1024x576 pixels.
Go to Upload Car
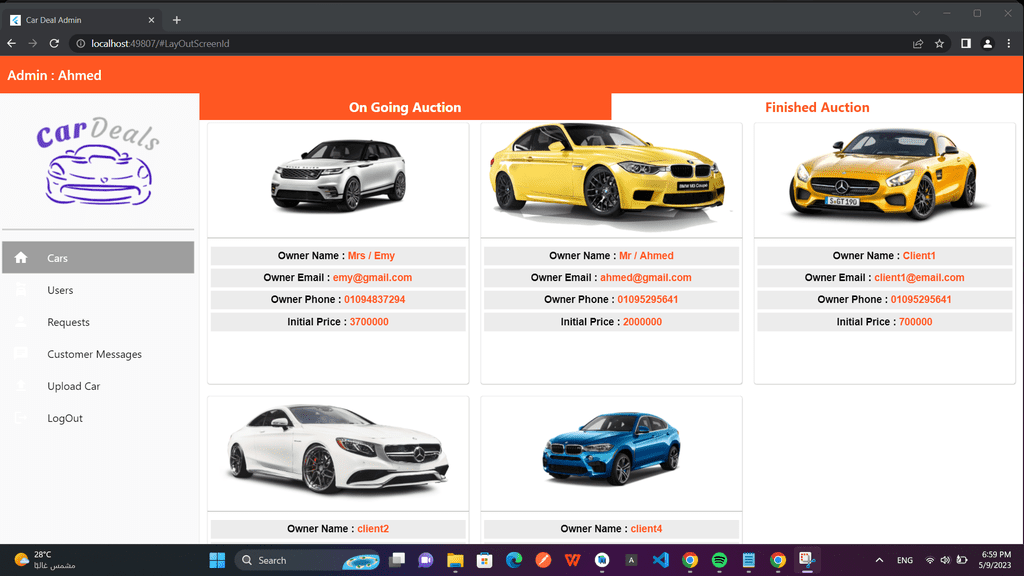coord(98,385)
